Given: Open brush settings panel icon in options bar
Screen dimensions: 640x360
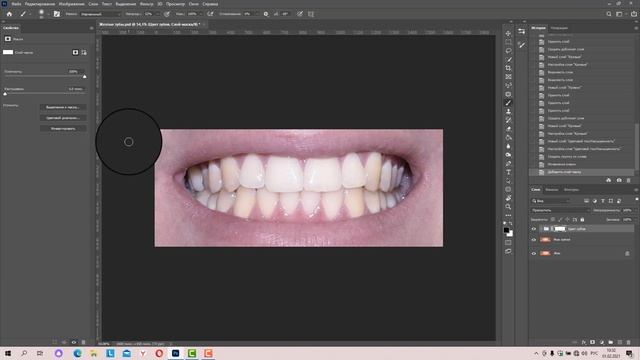Looking at the screenshot, I should [57, 14].
